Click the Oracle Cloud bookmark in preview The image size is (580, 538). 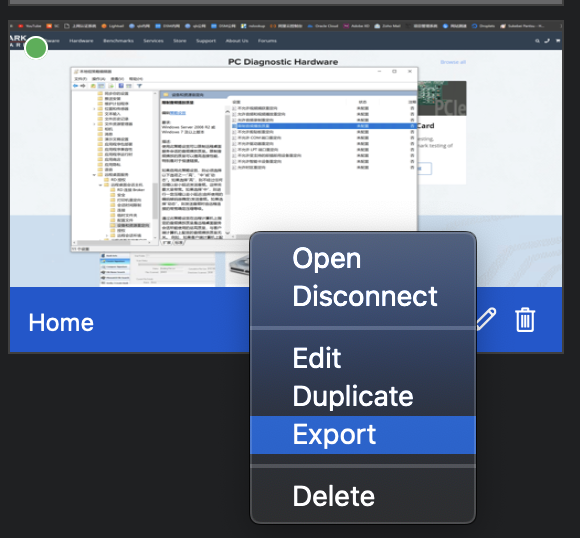click(323, 26)
